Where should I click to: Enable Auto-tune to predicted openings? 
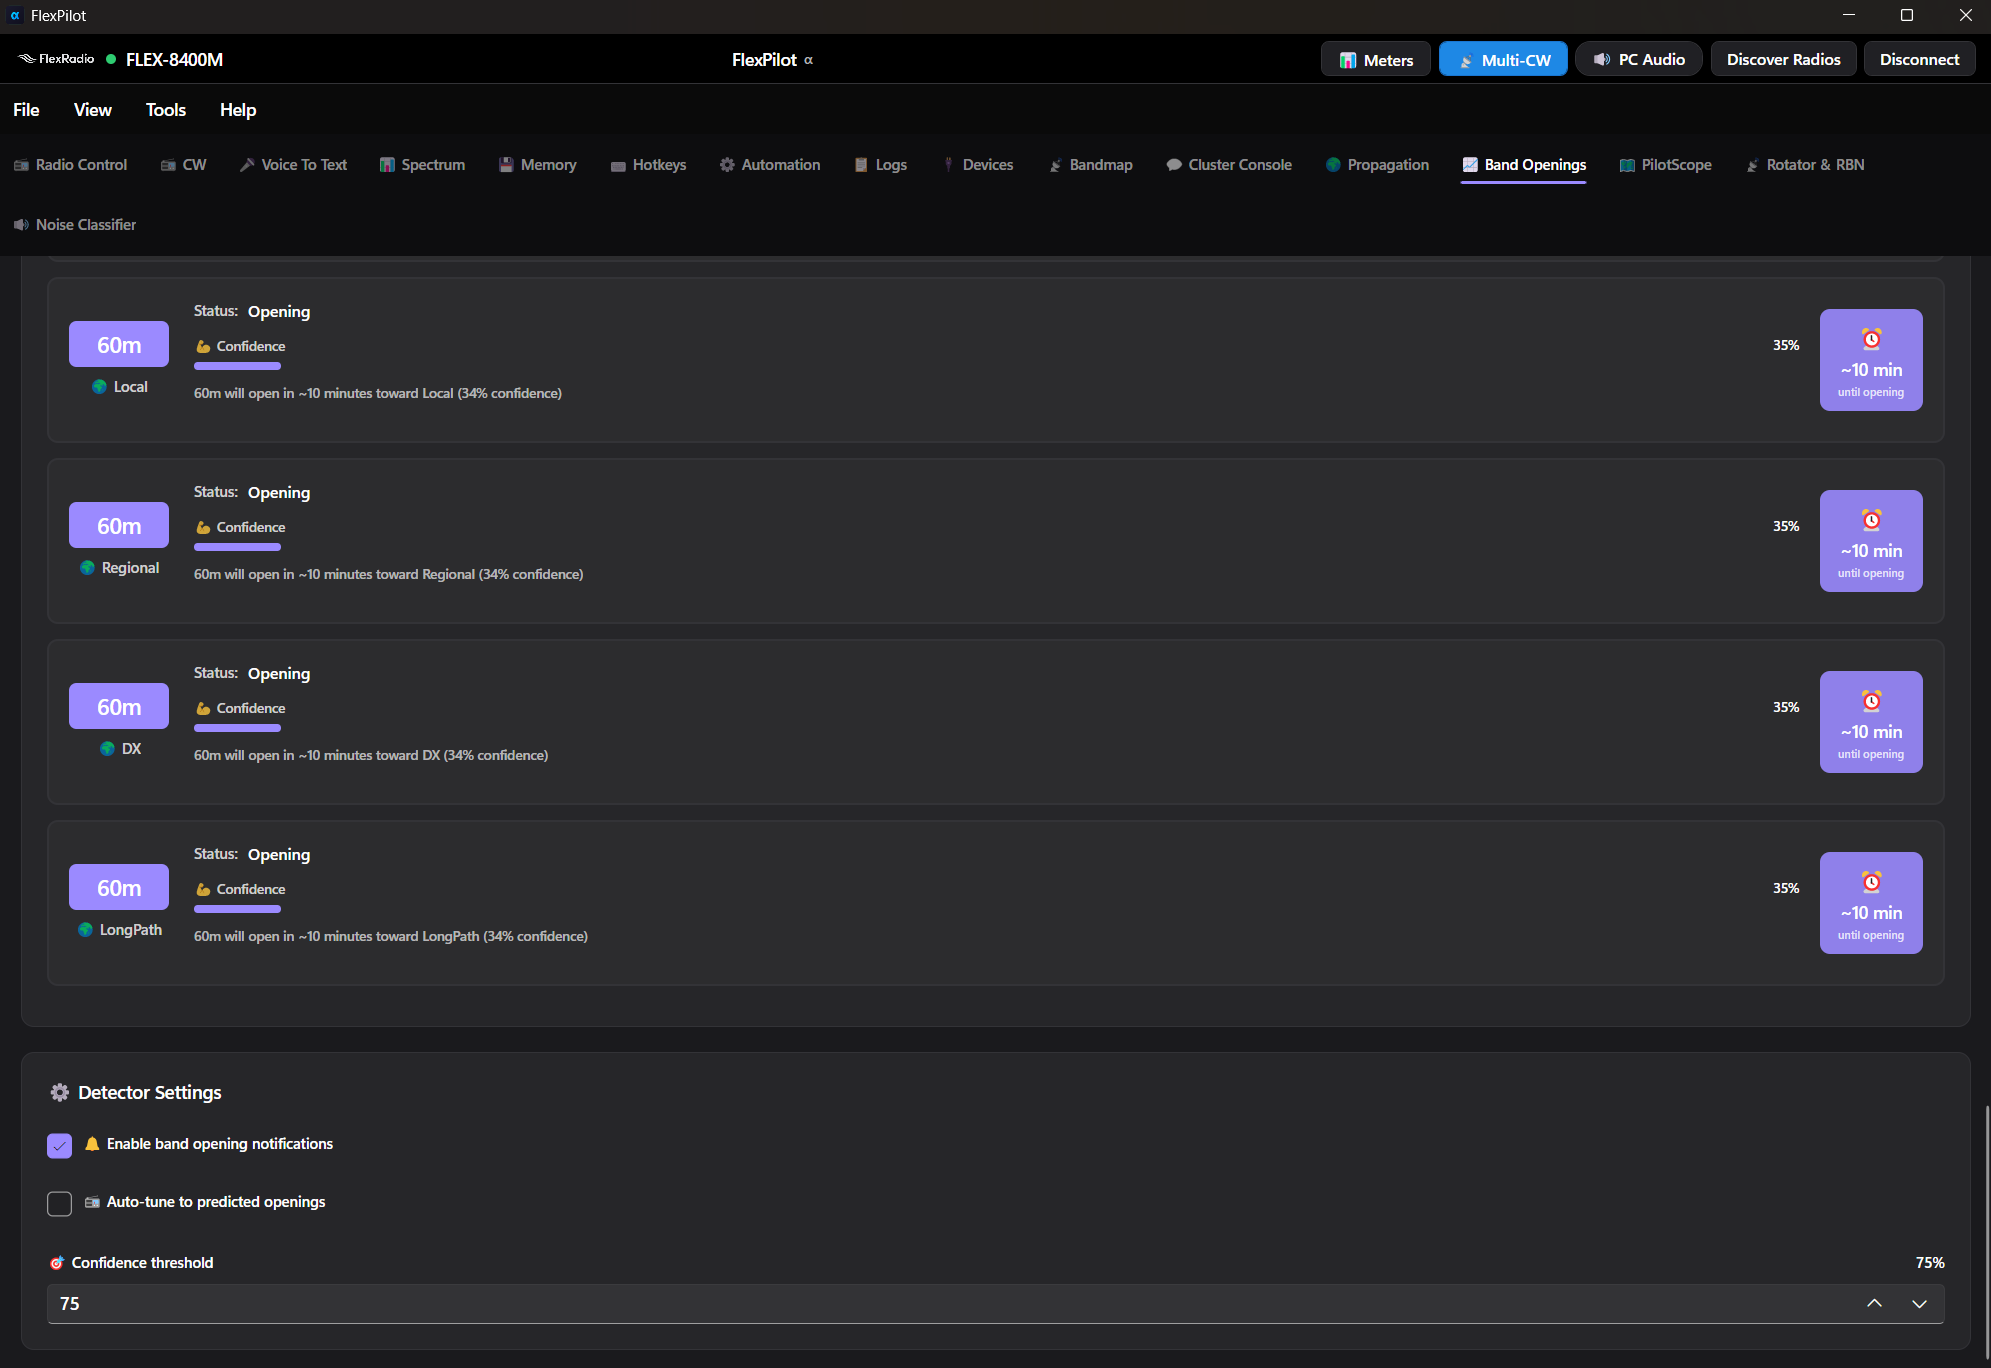coord(60,1204)
